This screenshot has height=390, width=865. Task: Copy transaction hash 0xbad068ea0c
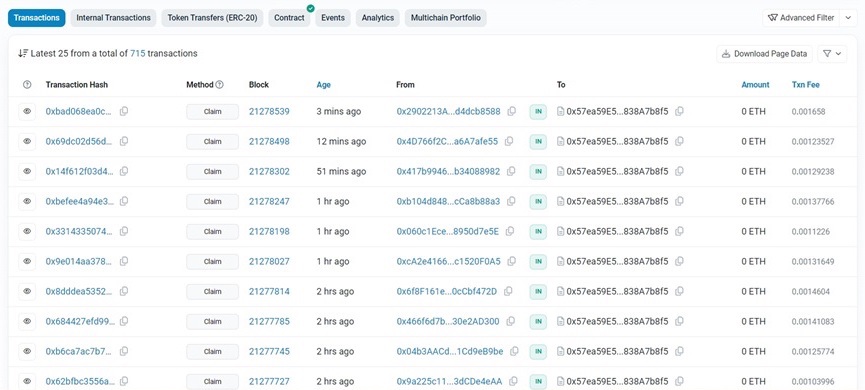124,111
